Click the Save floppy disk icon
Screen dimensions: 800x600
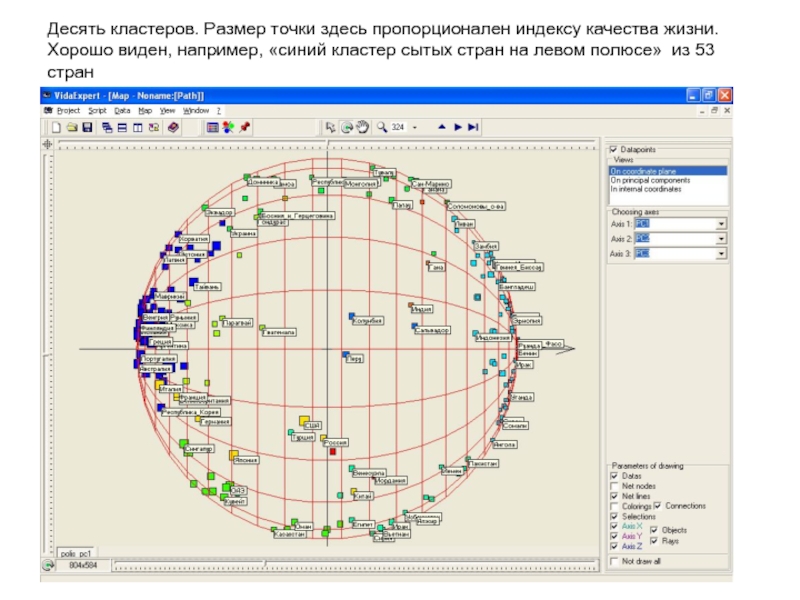pos(86,128)
